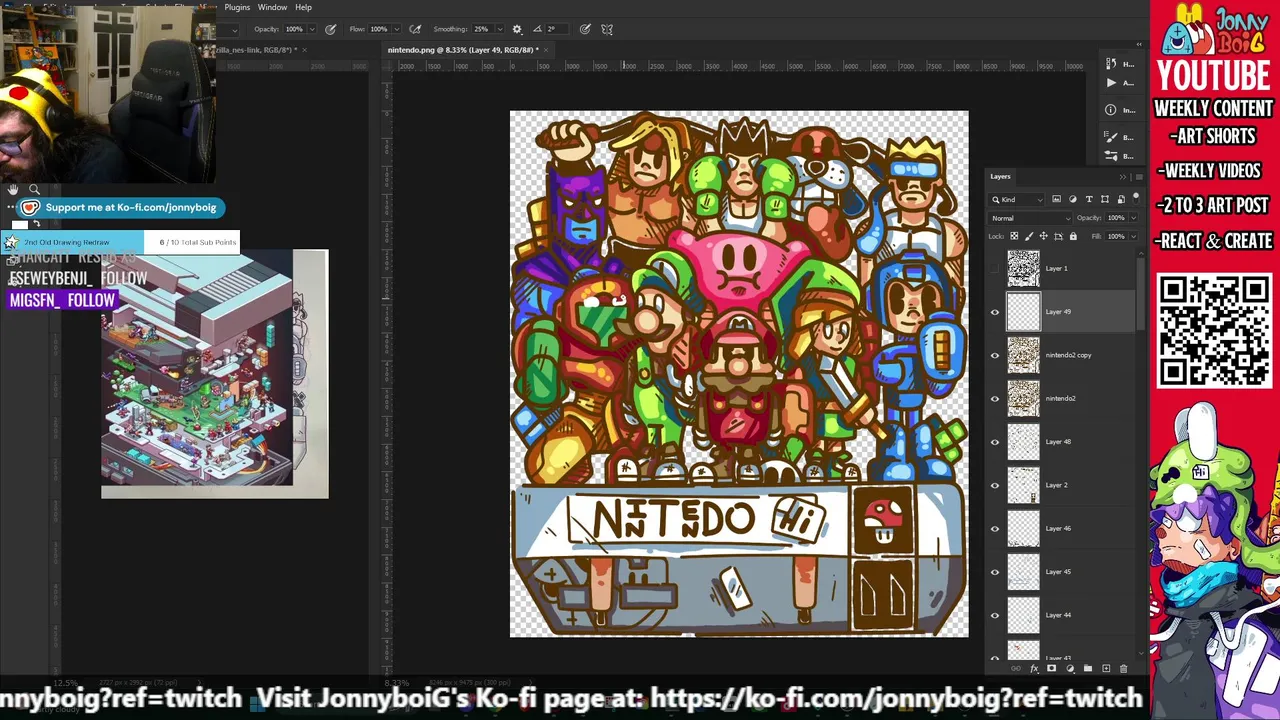Toggle pressure for opacity icon
Screen dimensions: 1280x720
coord(331,29)
